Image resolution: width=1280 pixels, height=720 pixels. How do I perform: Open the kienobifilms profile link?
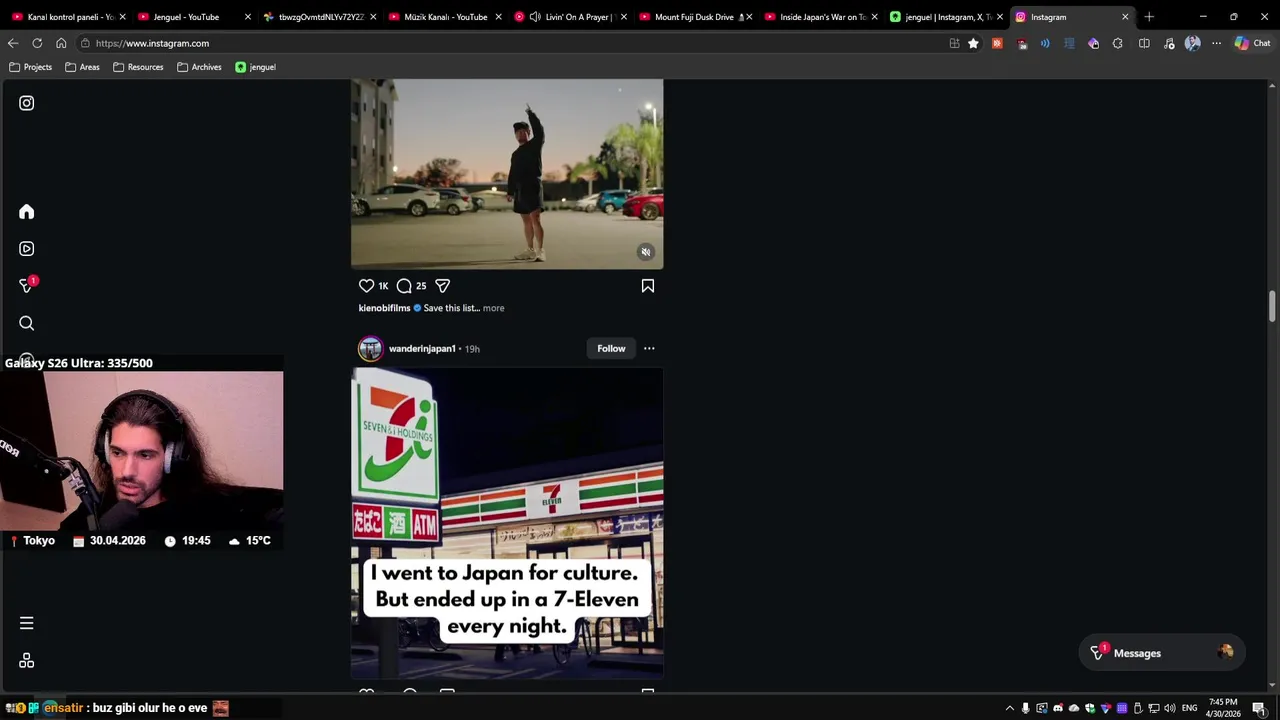click(385, 308)
